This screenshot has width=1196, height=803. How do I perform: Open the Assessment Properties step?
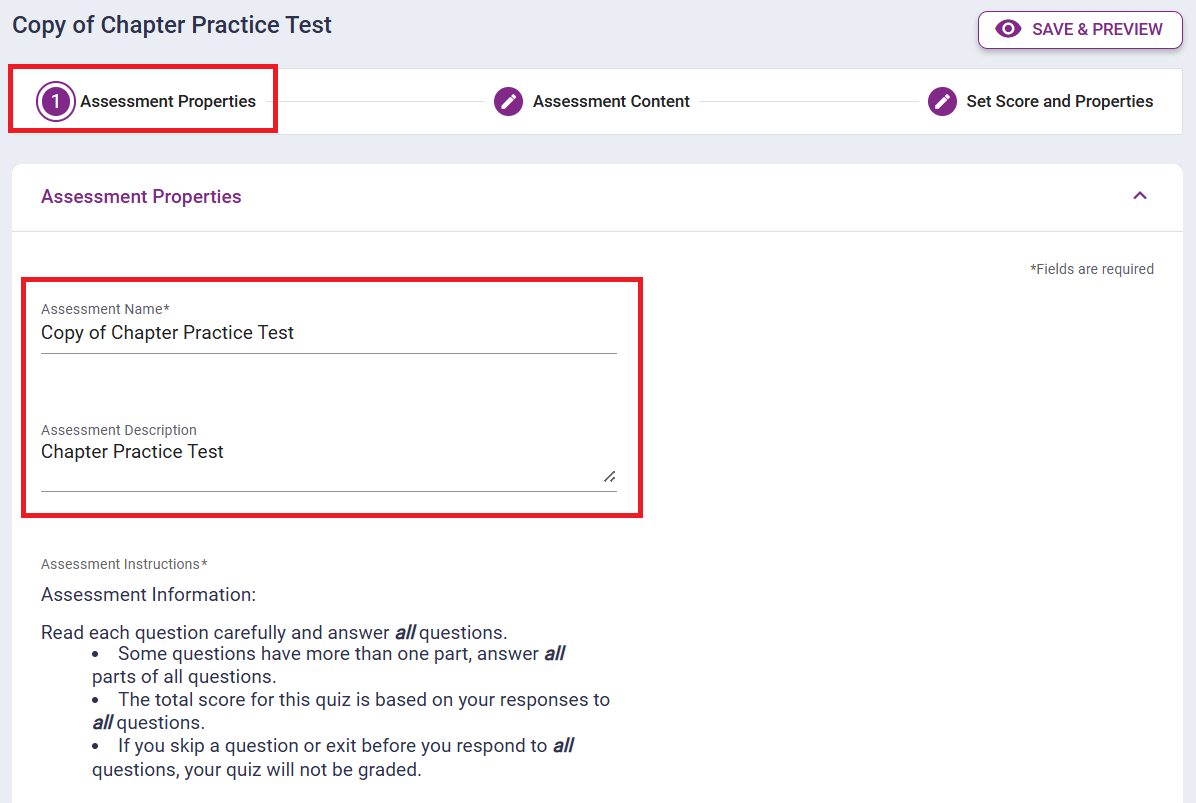pyautogui.click(x=167, y=101)
